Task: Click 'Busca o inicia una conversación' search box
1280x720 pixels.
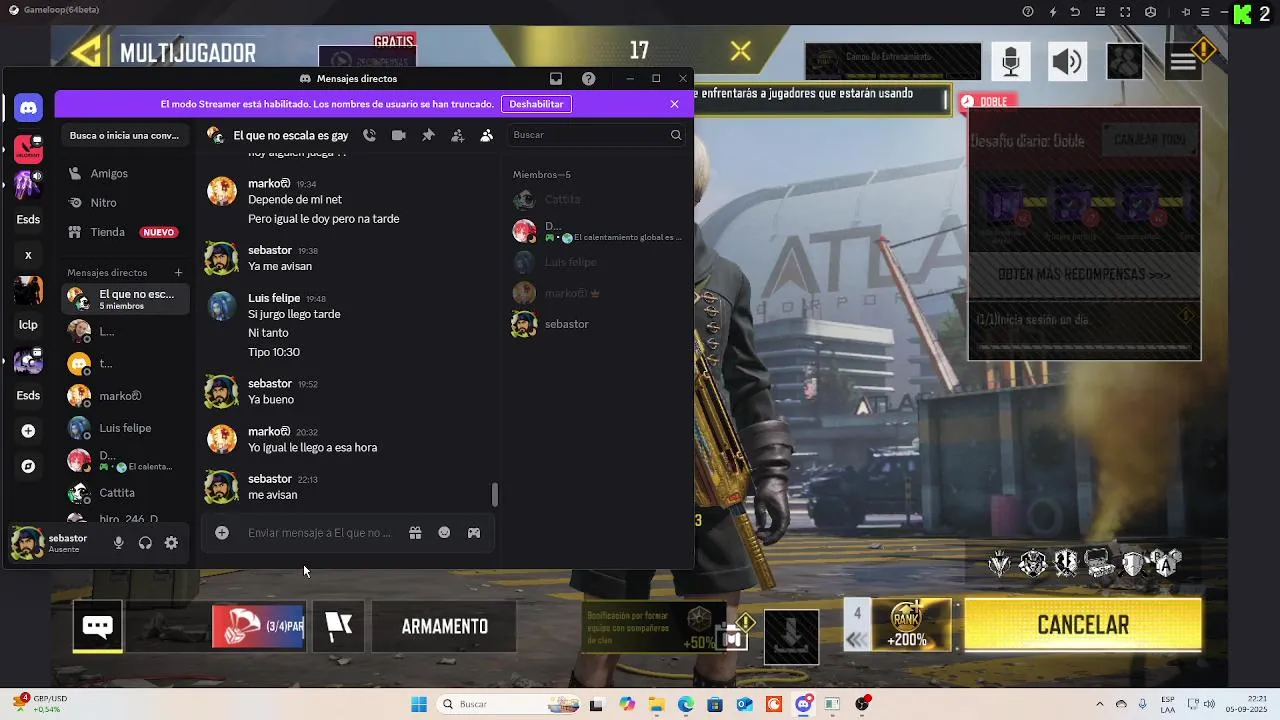Action: tap(126, 135)
